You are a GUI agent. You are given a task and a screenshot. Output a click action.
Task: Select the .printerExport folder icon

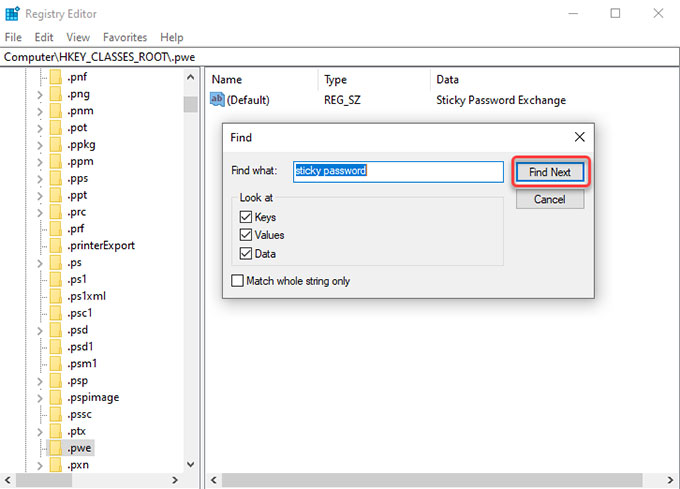point(56,246)
